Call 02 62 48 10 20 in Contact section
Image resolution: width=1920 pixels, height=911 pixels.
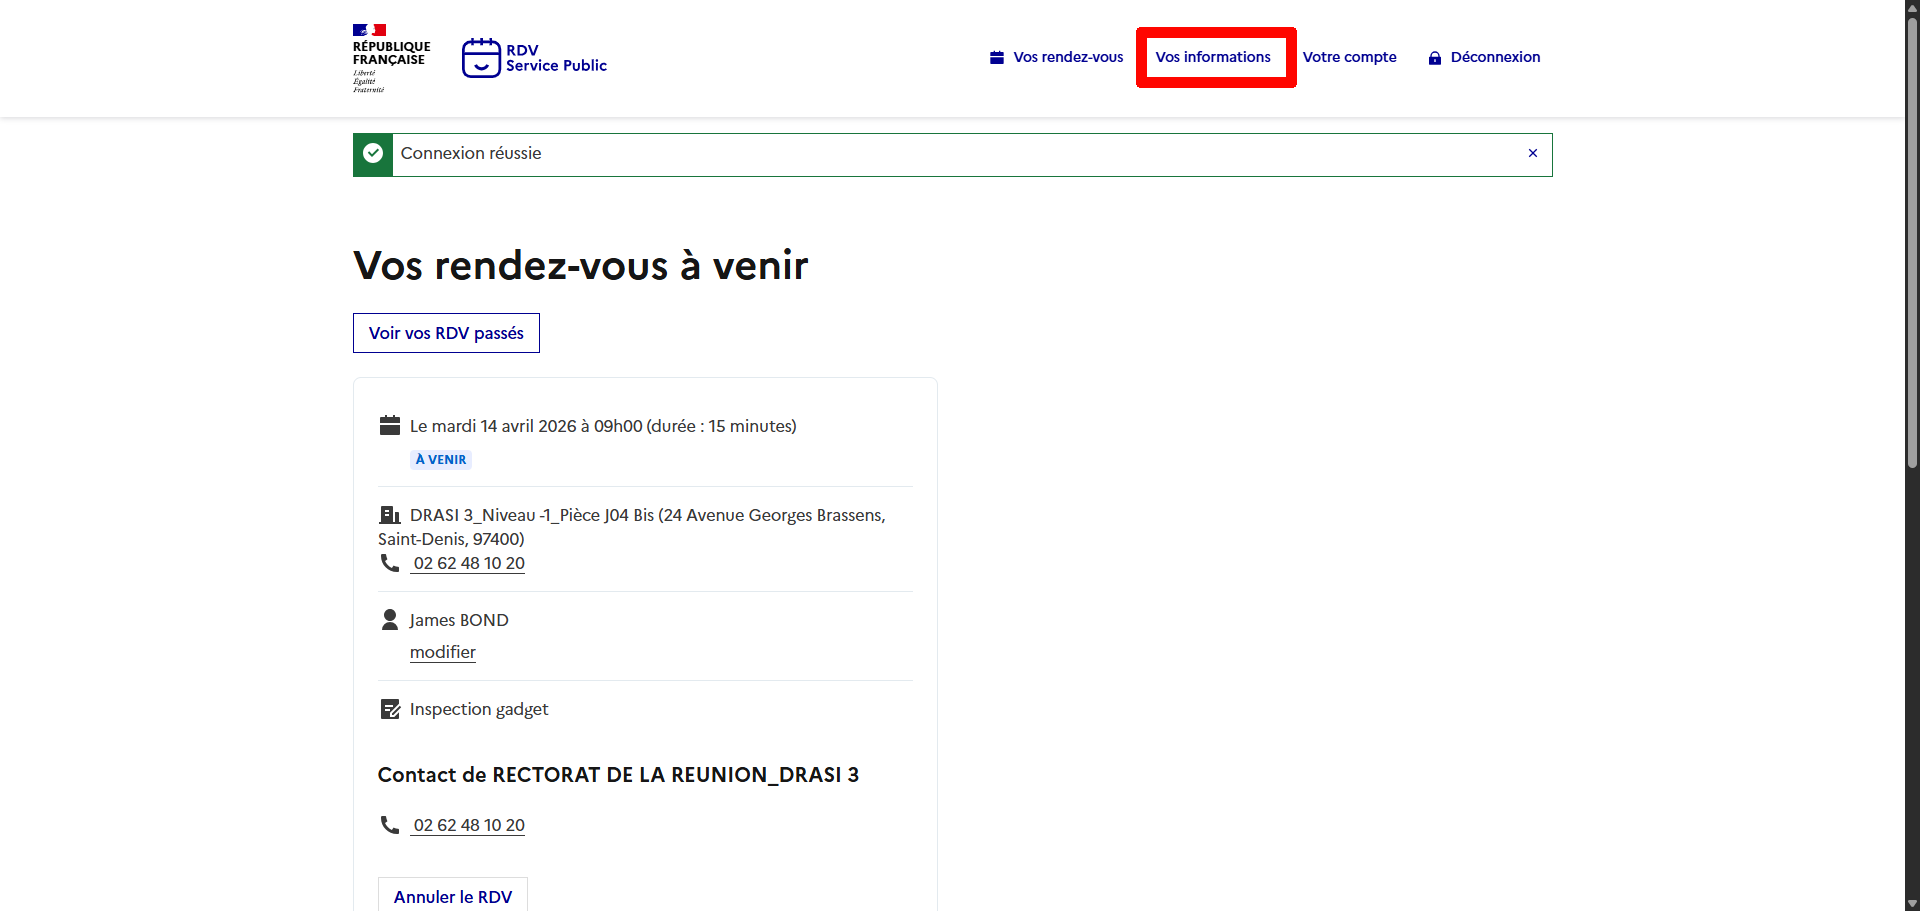point(469,825)
